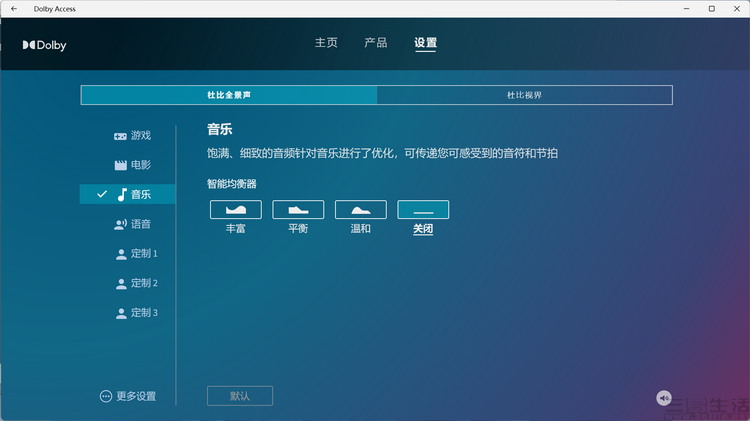The image size is (750, 421).
Task: Click the music description text 饱满、细致的音频
Action: point(382,153)
